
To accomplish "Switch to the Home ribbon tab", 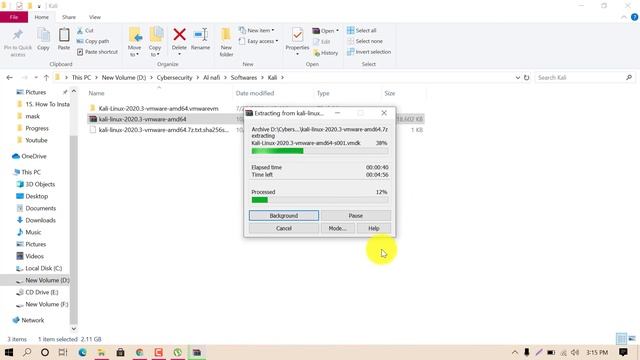I will pyautogui.click(x=41, y=17).
